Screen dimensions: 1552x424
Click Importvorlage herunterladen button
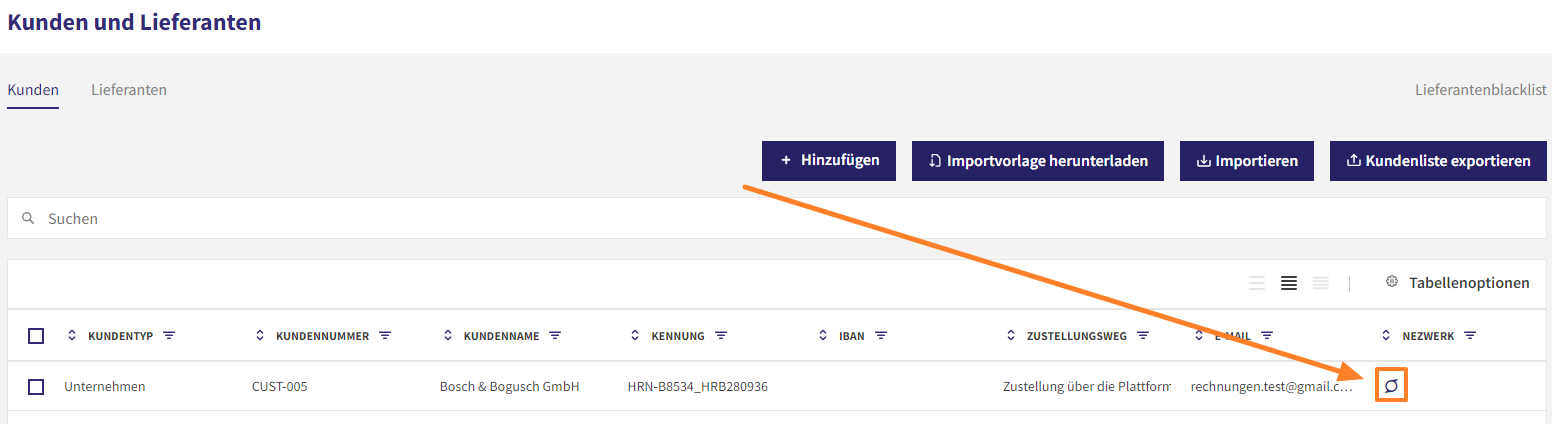coord(1038,161)
